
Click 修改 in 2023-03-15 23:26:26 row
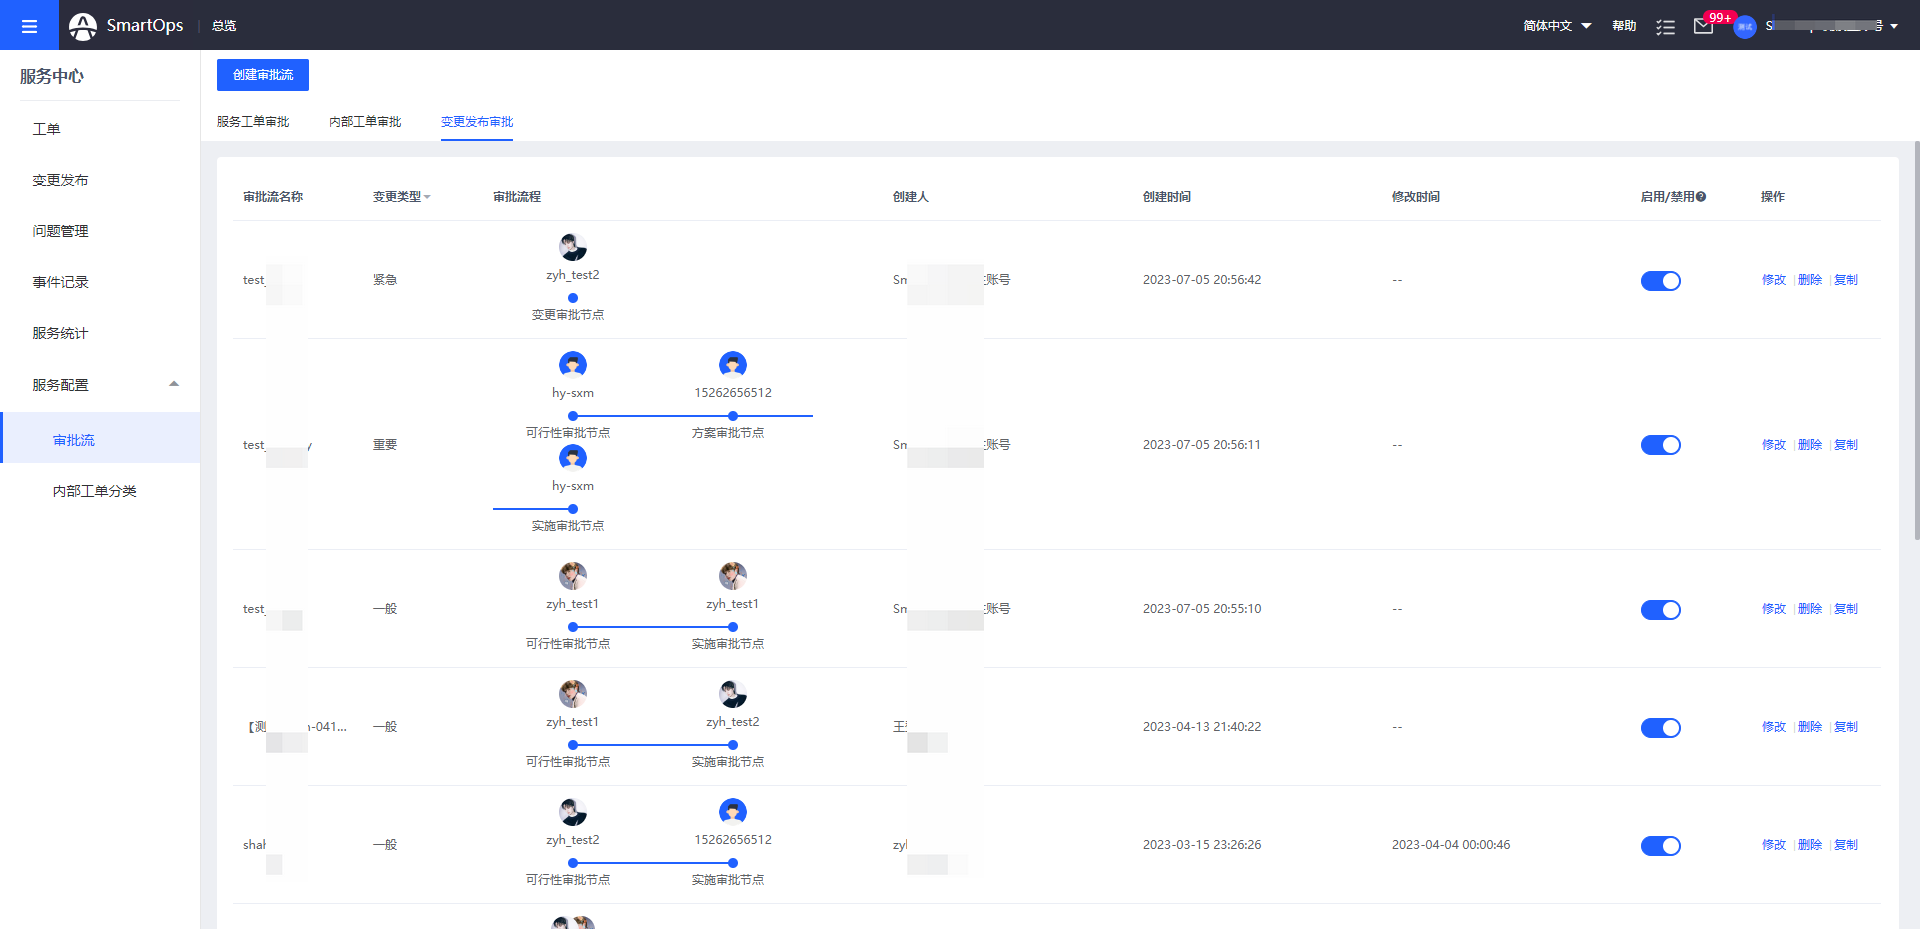click(x=1774, y=845)
